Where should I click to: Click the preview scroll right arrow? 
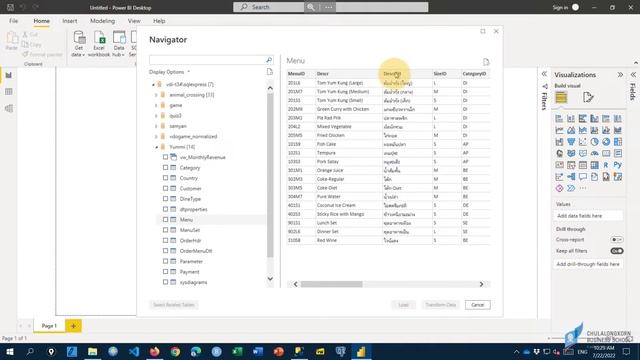(x=481, y=284)
